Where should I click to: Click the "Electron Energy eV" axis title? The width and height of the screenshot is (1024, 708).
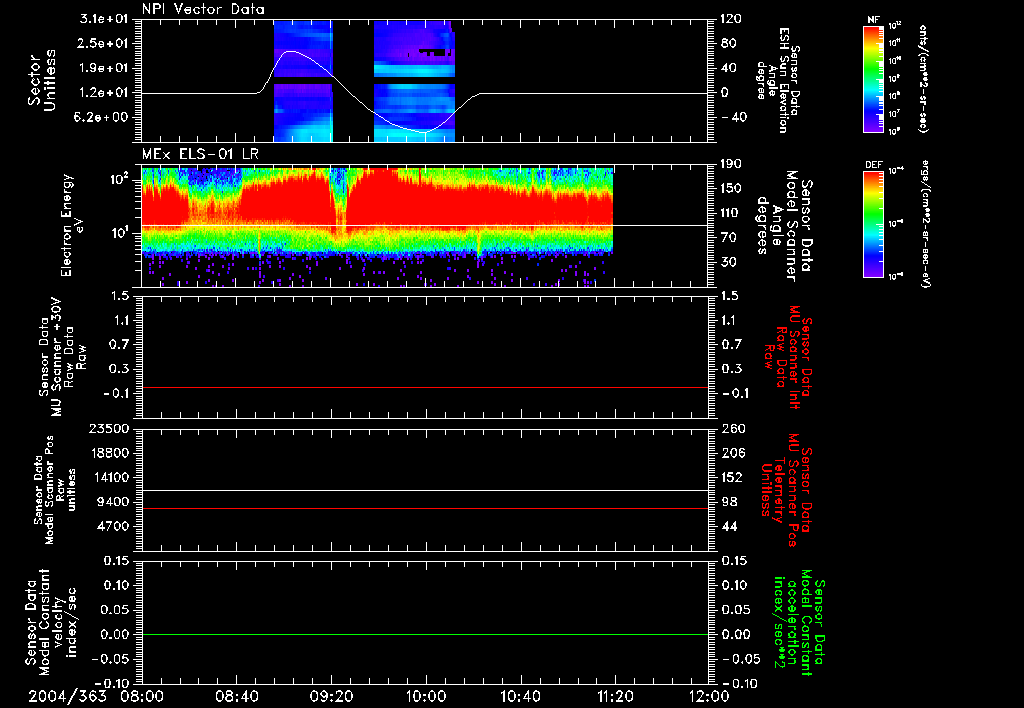[x=74, y=225]
